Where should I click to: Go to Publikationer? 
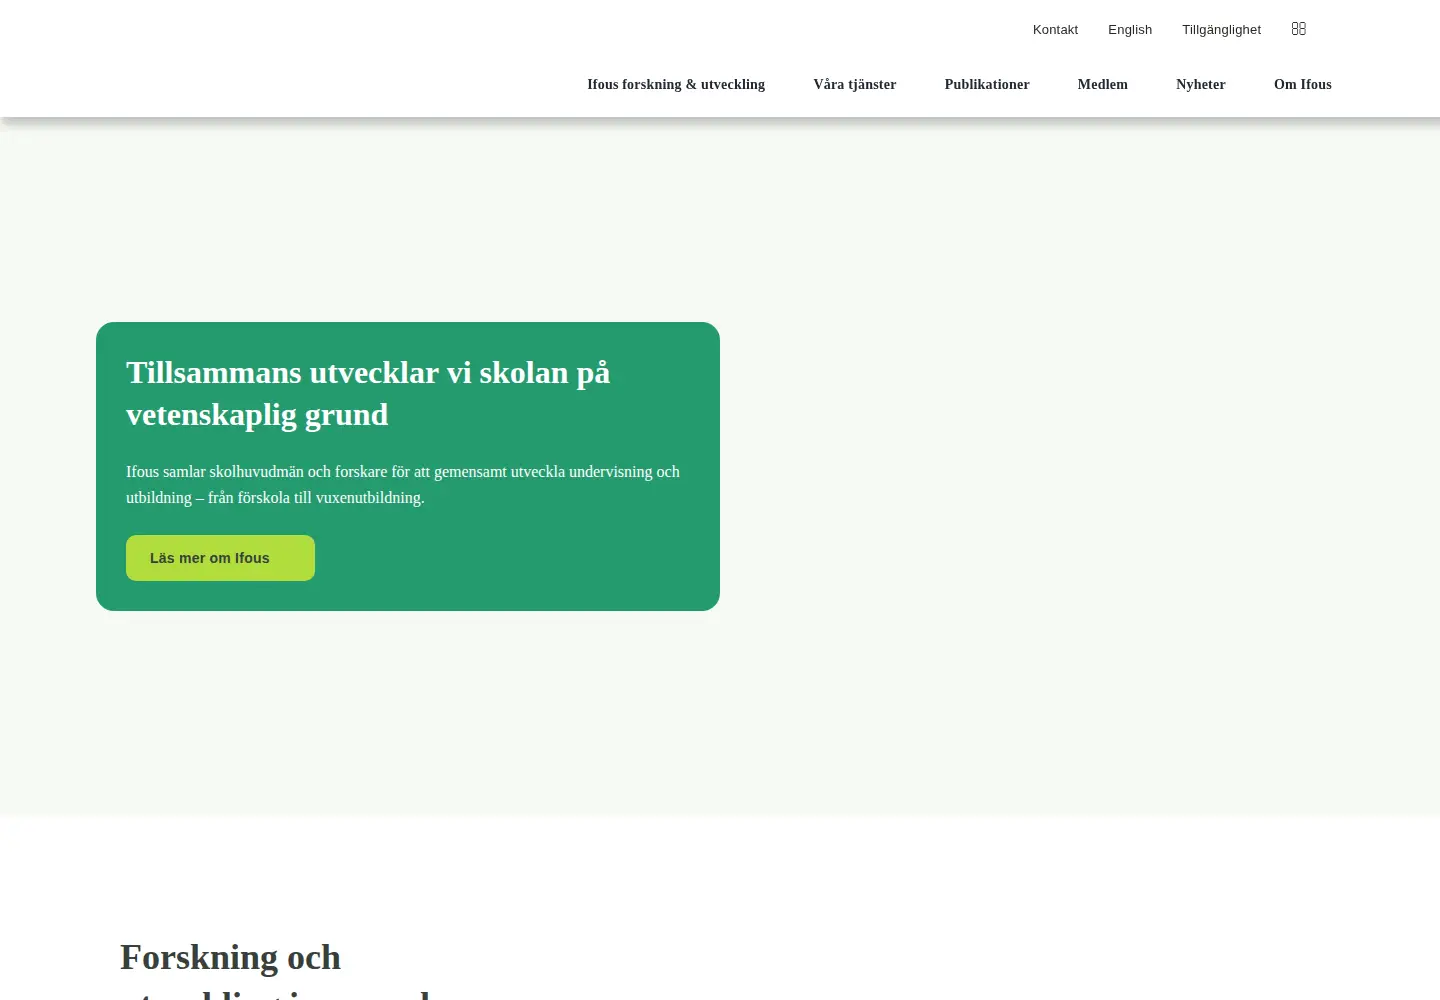[x=987, y=85]
